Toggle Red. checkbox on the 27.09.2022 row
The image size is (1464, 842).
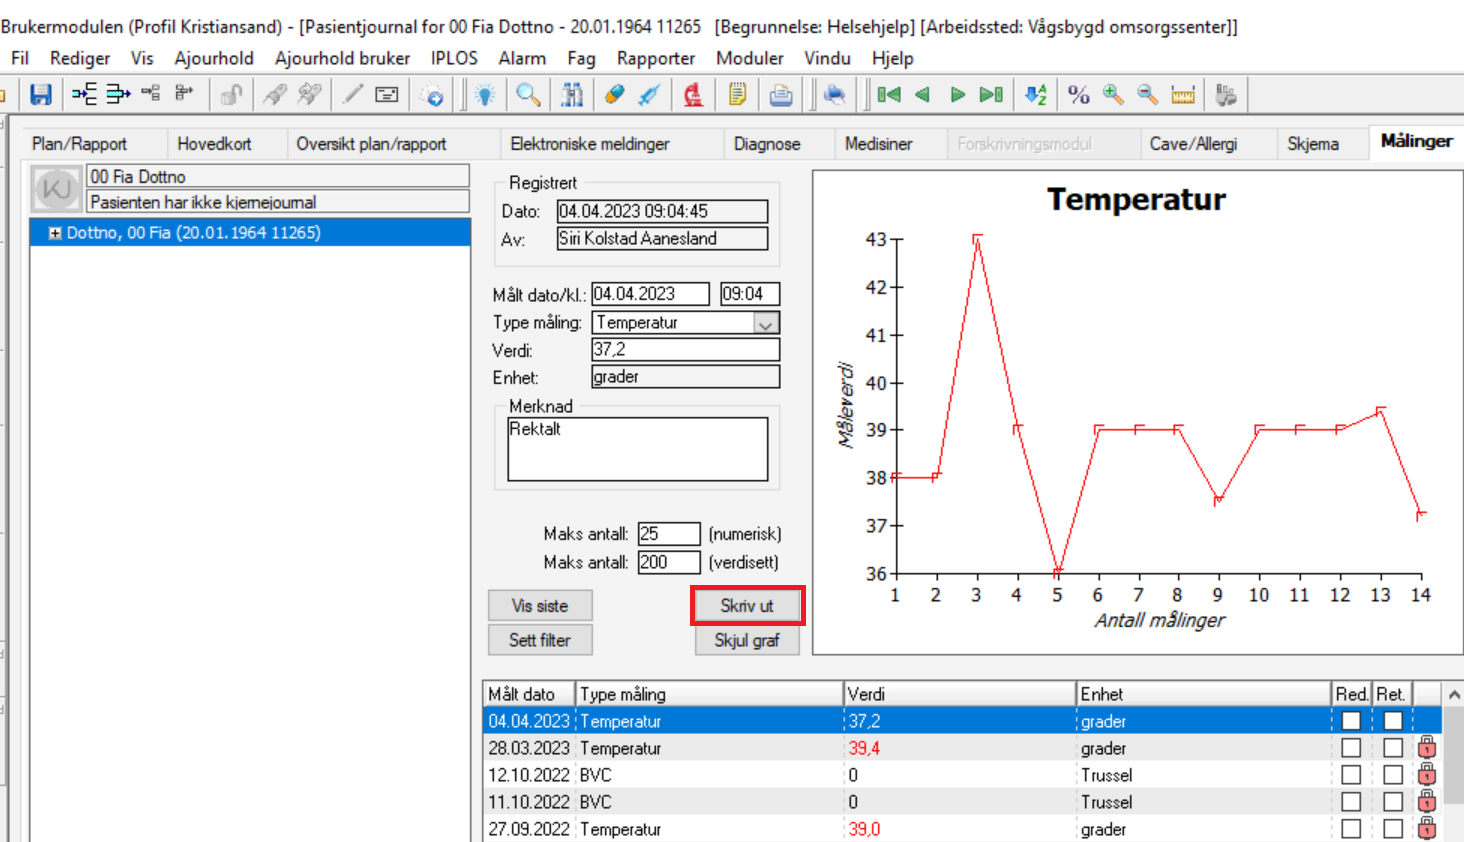(1351, 829)
